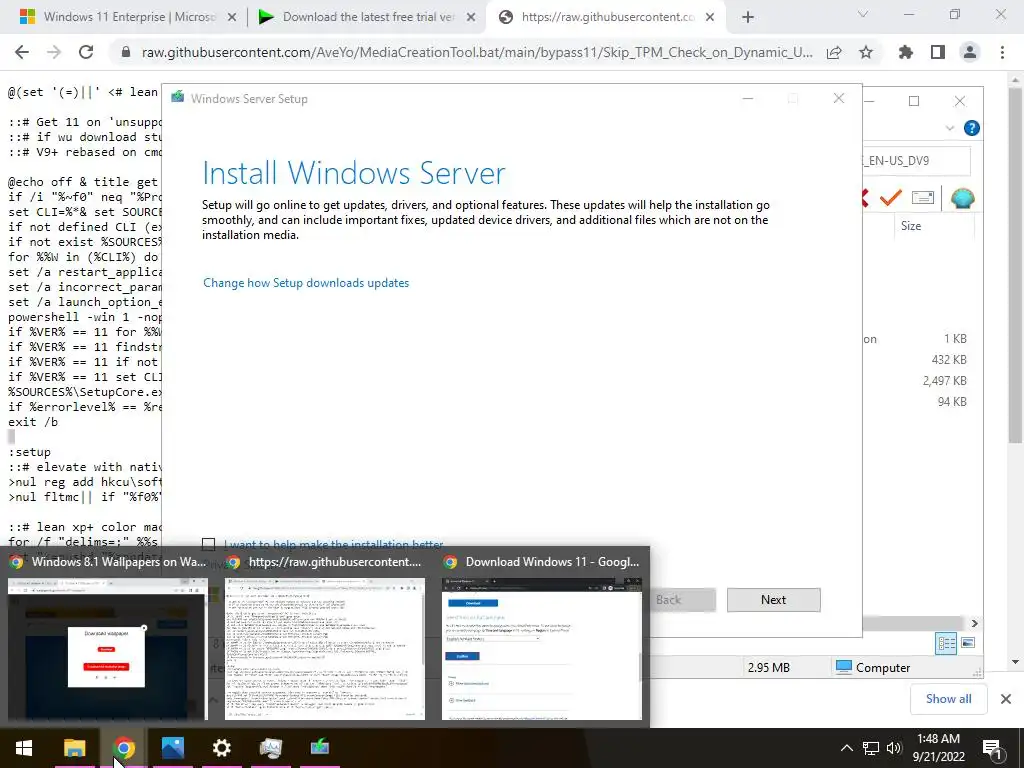
Task: Show hidden system tray icons
Action: (846, 748)
